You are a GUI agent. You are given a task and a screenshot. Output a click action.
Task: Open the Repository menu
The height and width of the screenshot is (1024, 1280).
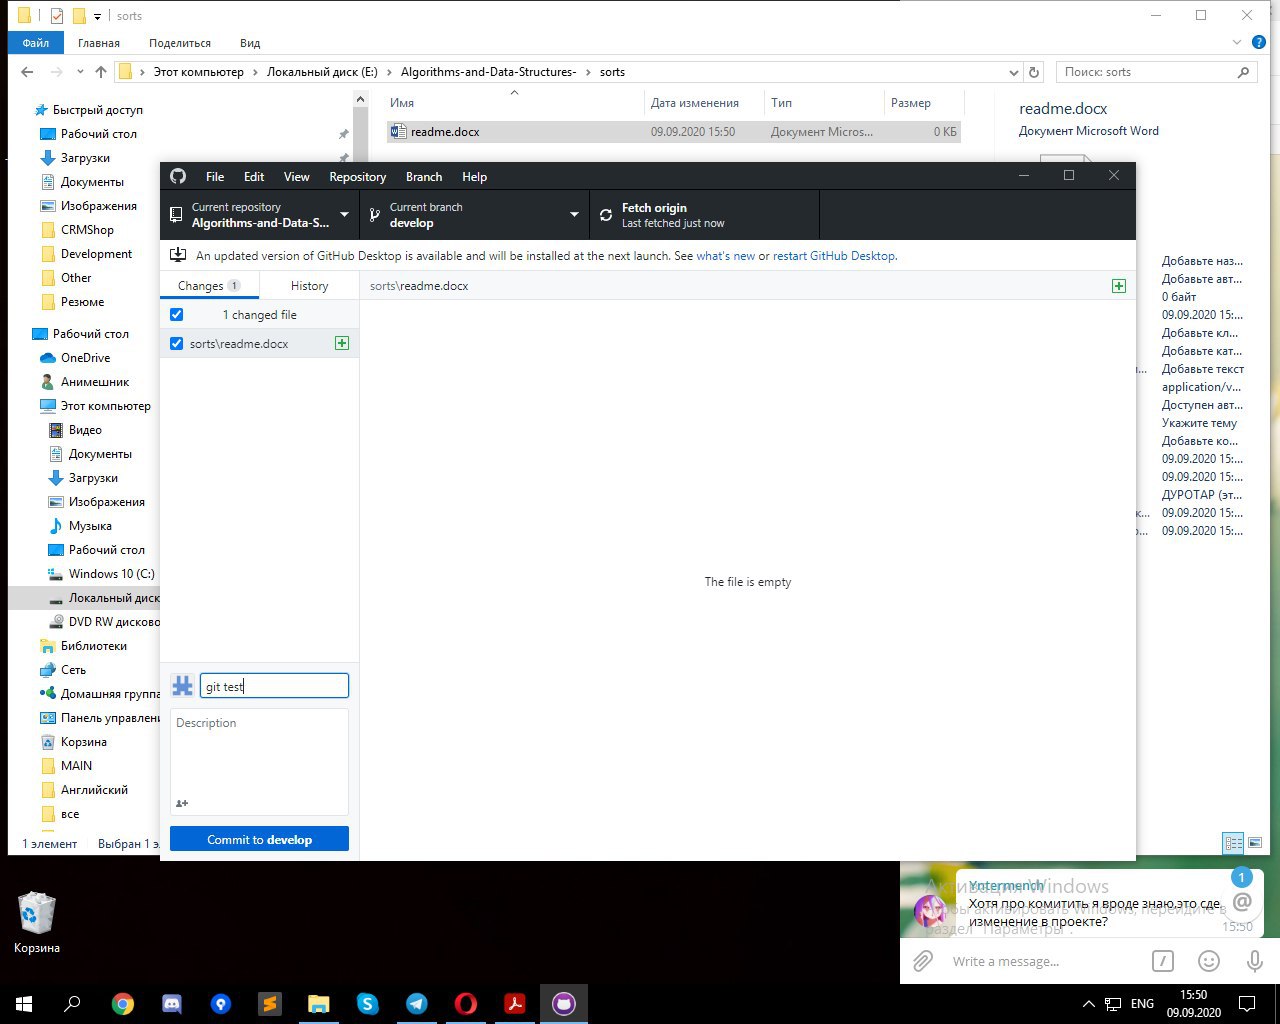pos(357,177)
